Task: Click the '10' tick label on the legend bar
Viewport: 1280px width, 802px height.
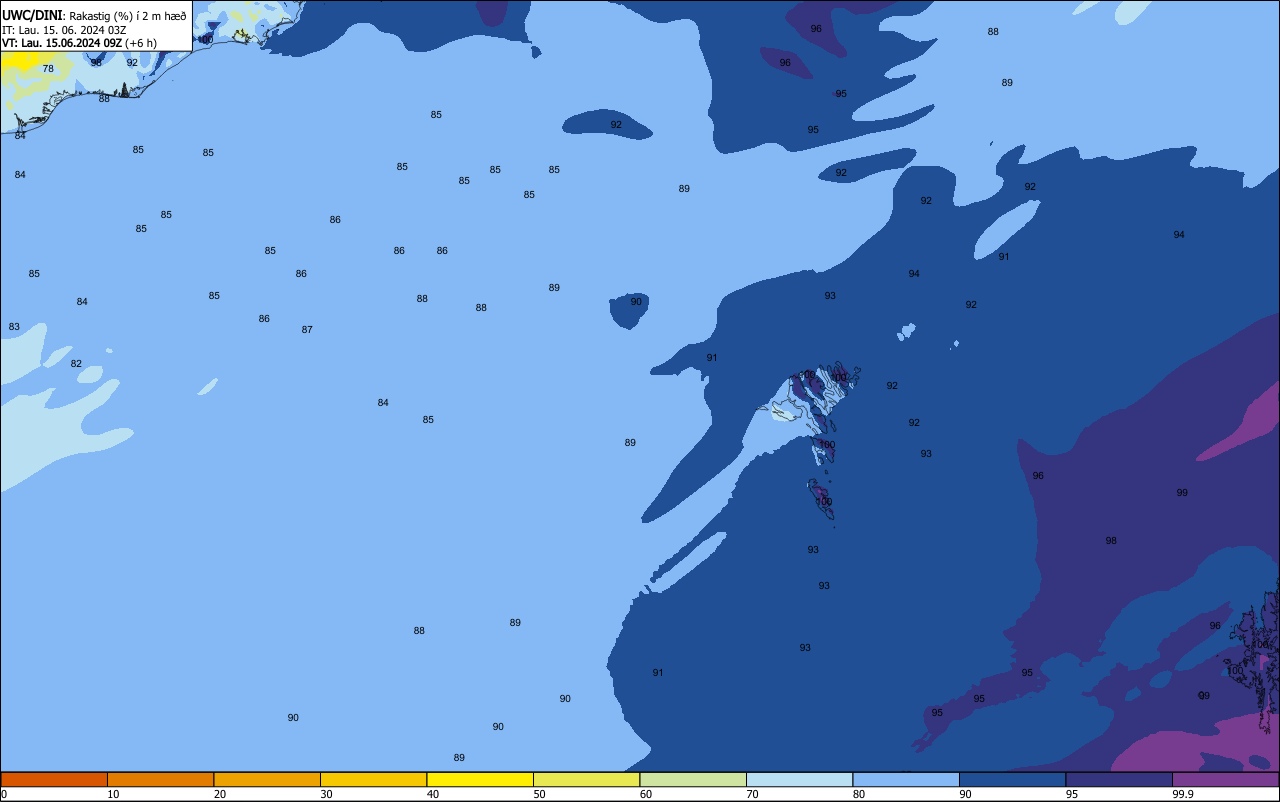Action: 113,794
